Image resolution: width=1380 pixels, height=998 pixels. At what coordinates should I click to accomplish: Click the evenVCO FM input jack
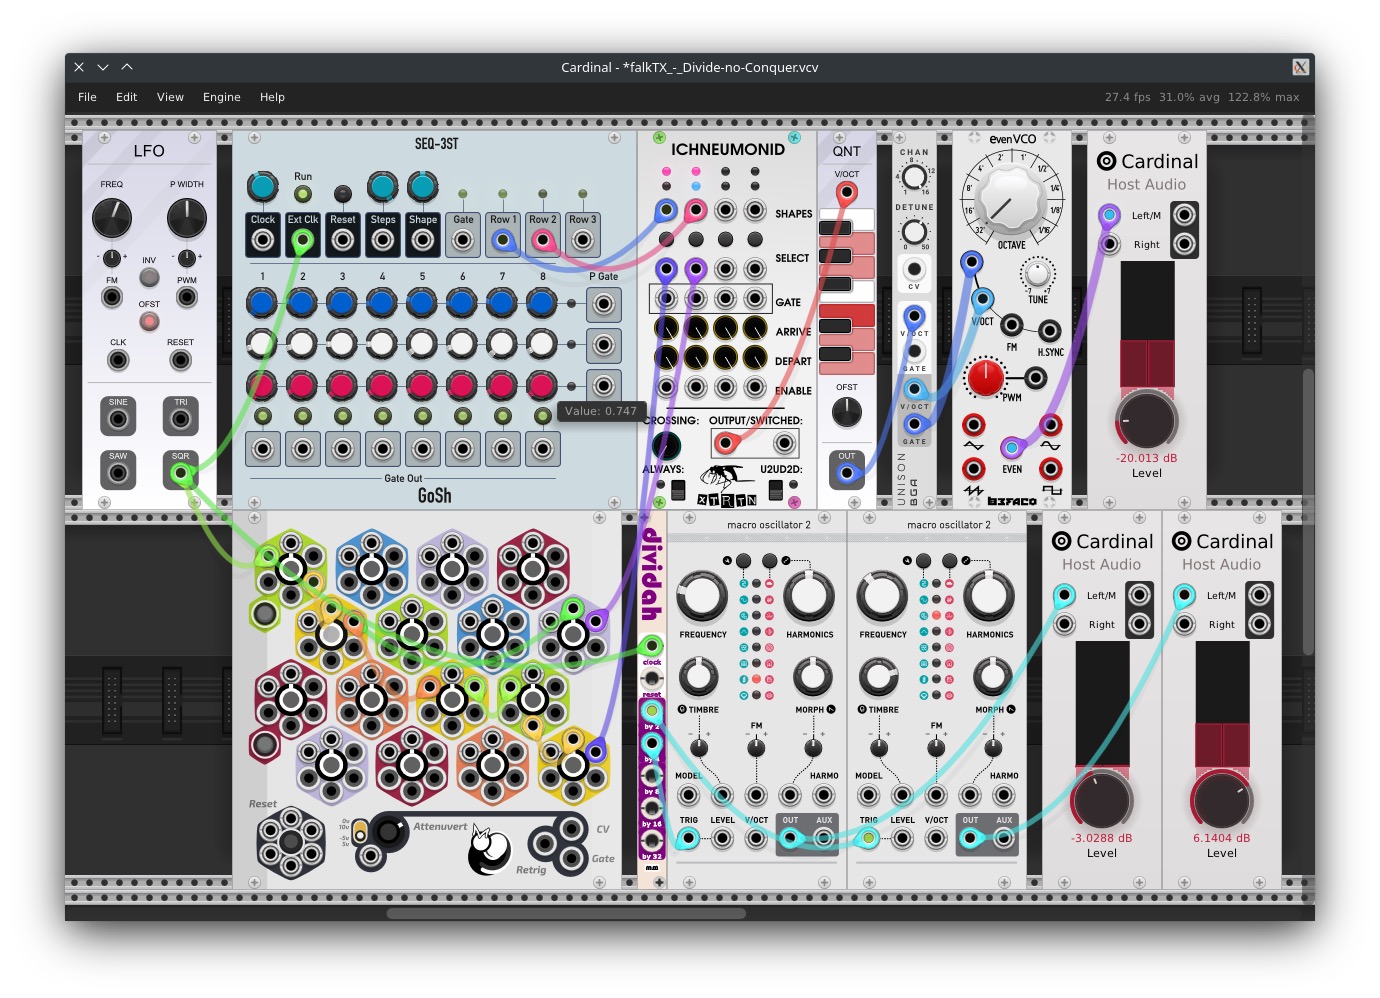click(1011, 325)
